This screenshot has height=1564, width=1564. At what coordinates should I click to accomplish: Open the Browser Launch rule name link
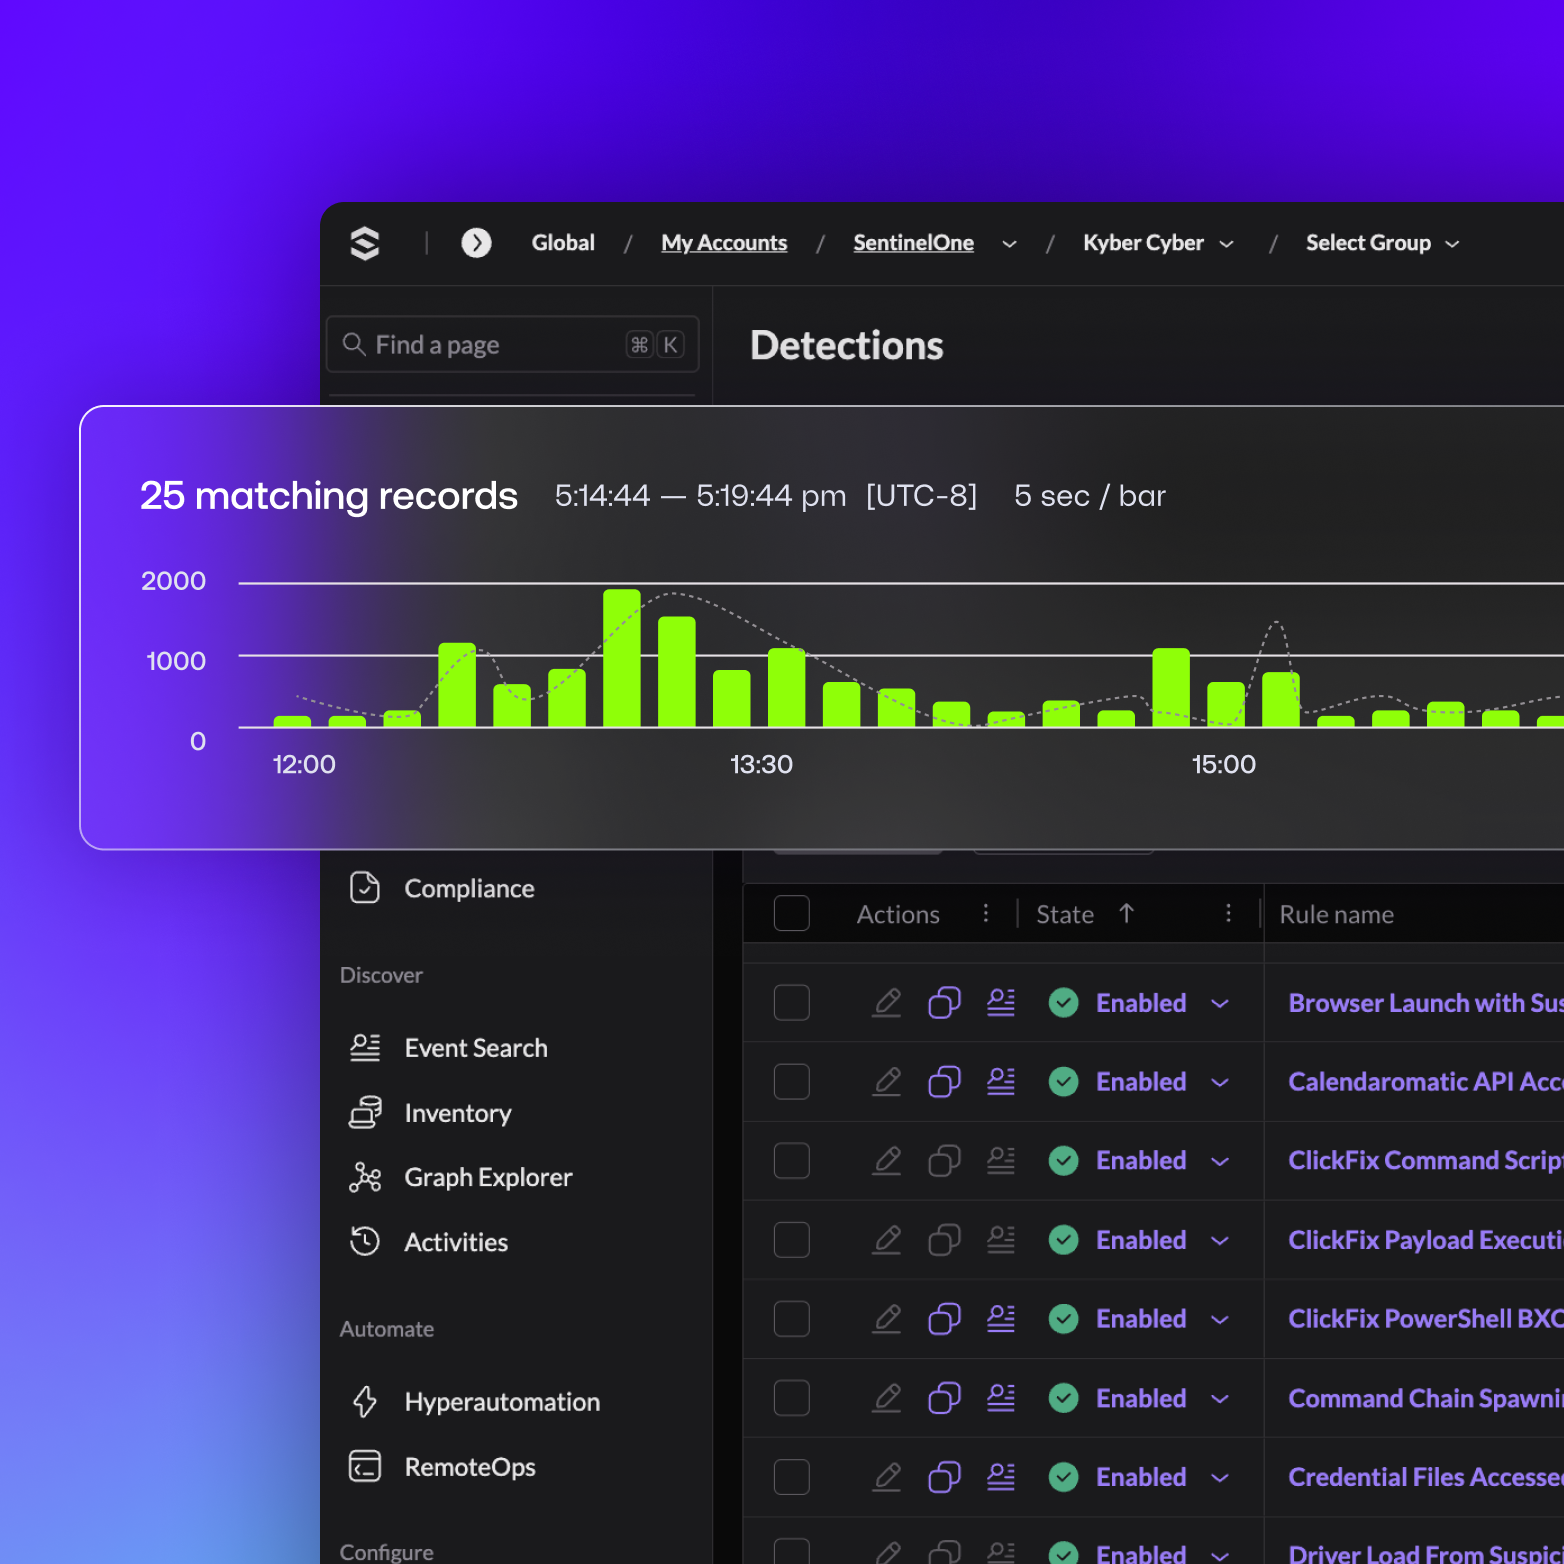coord(1425,1002)
